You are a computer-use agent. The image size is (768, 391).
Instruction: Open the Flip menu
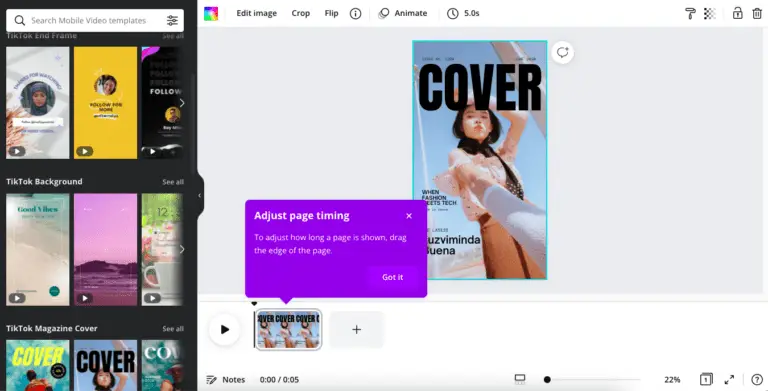pyautogui.click(x=332, y=13)
